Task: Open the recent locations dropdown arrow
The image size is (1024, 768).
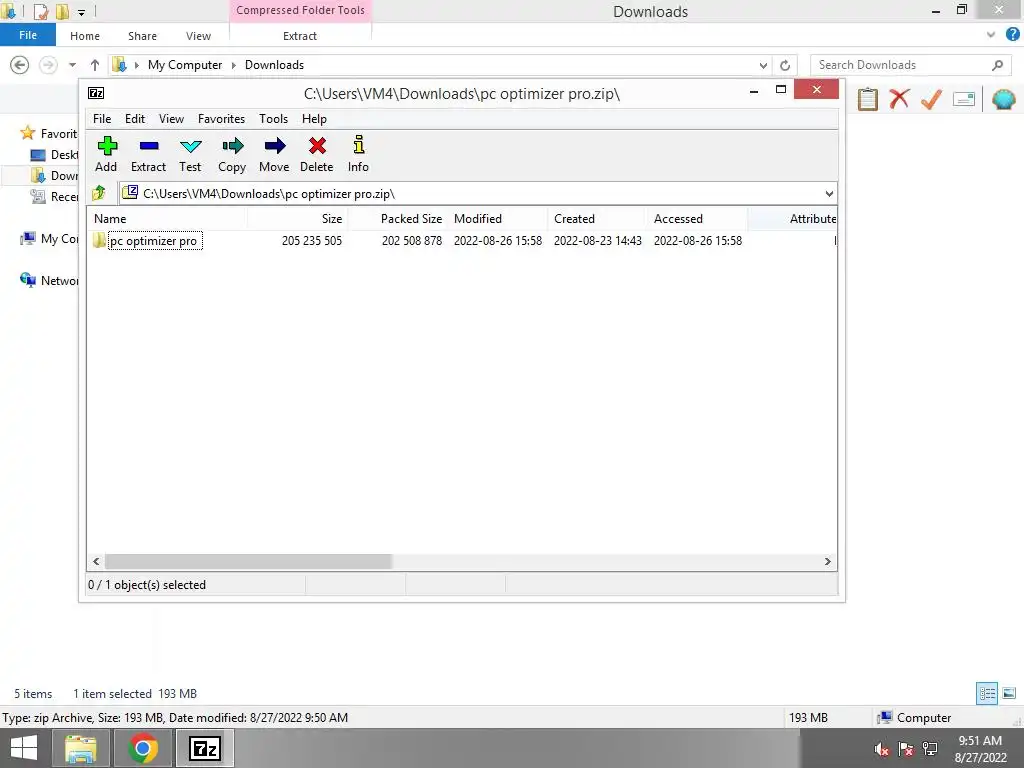Action: click(x=72, y=65)
